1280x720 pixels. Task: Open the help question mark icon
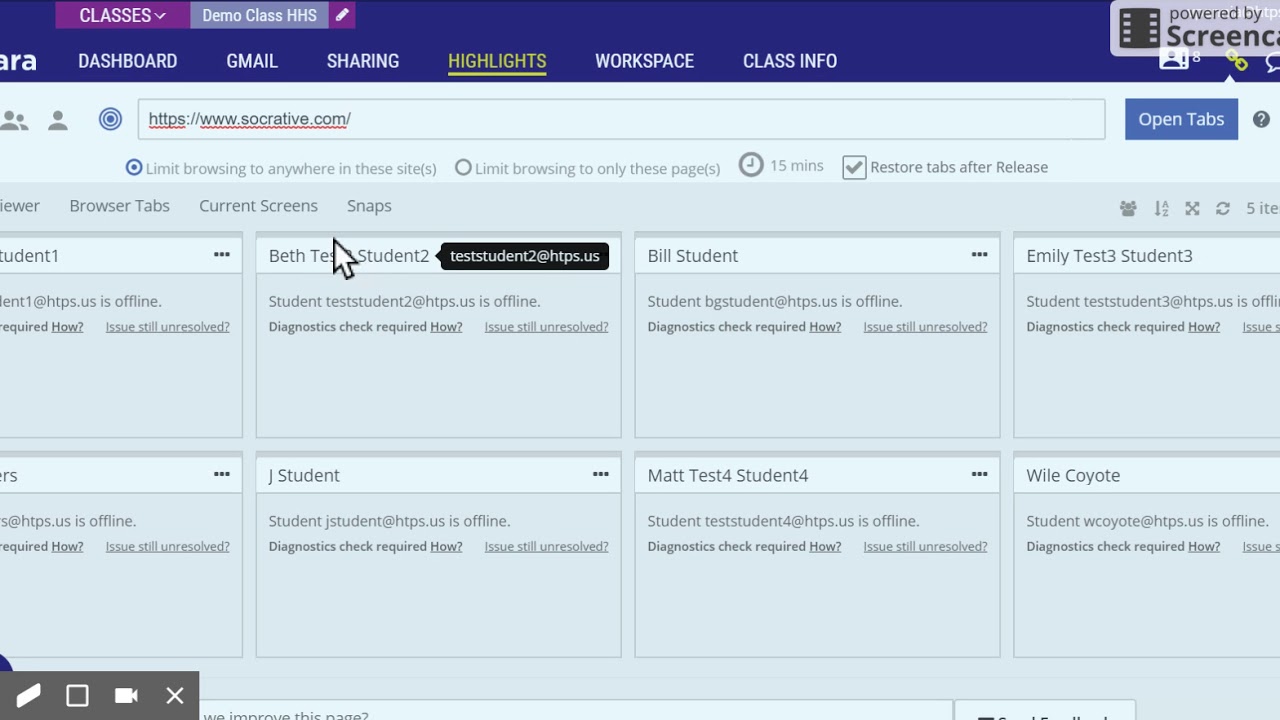coord(1262,119)
